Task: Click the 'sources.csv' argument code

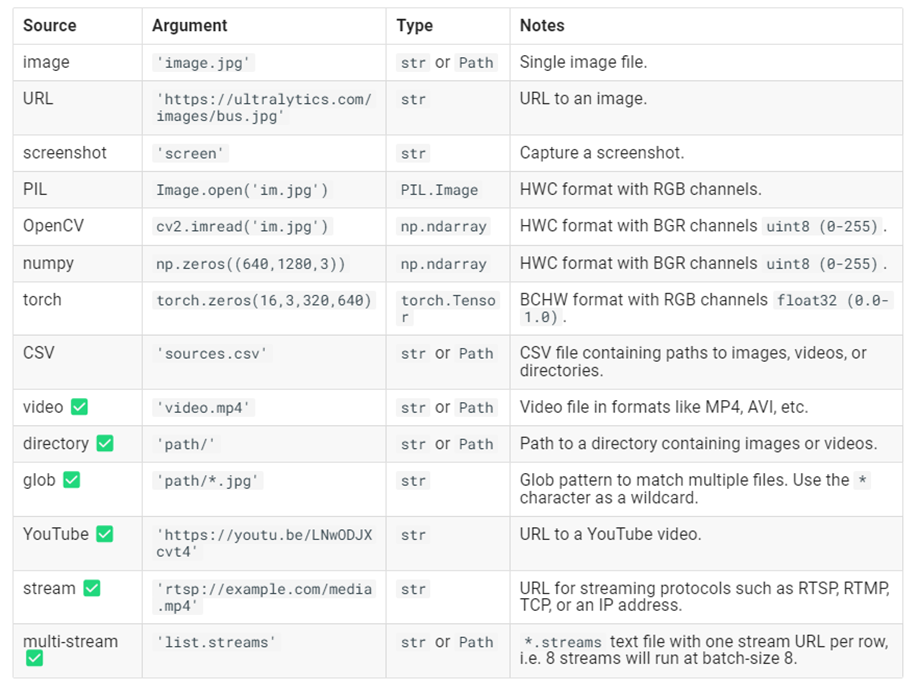Action: [212, 354]
